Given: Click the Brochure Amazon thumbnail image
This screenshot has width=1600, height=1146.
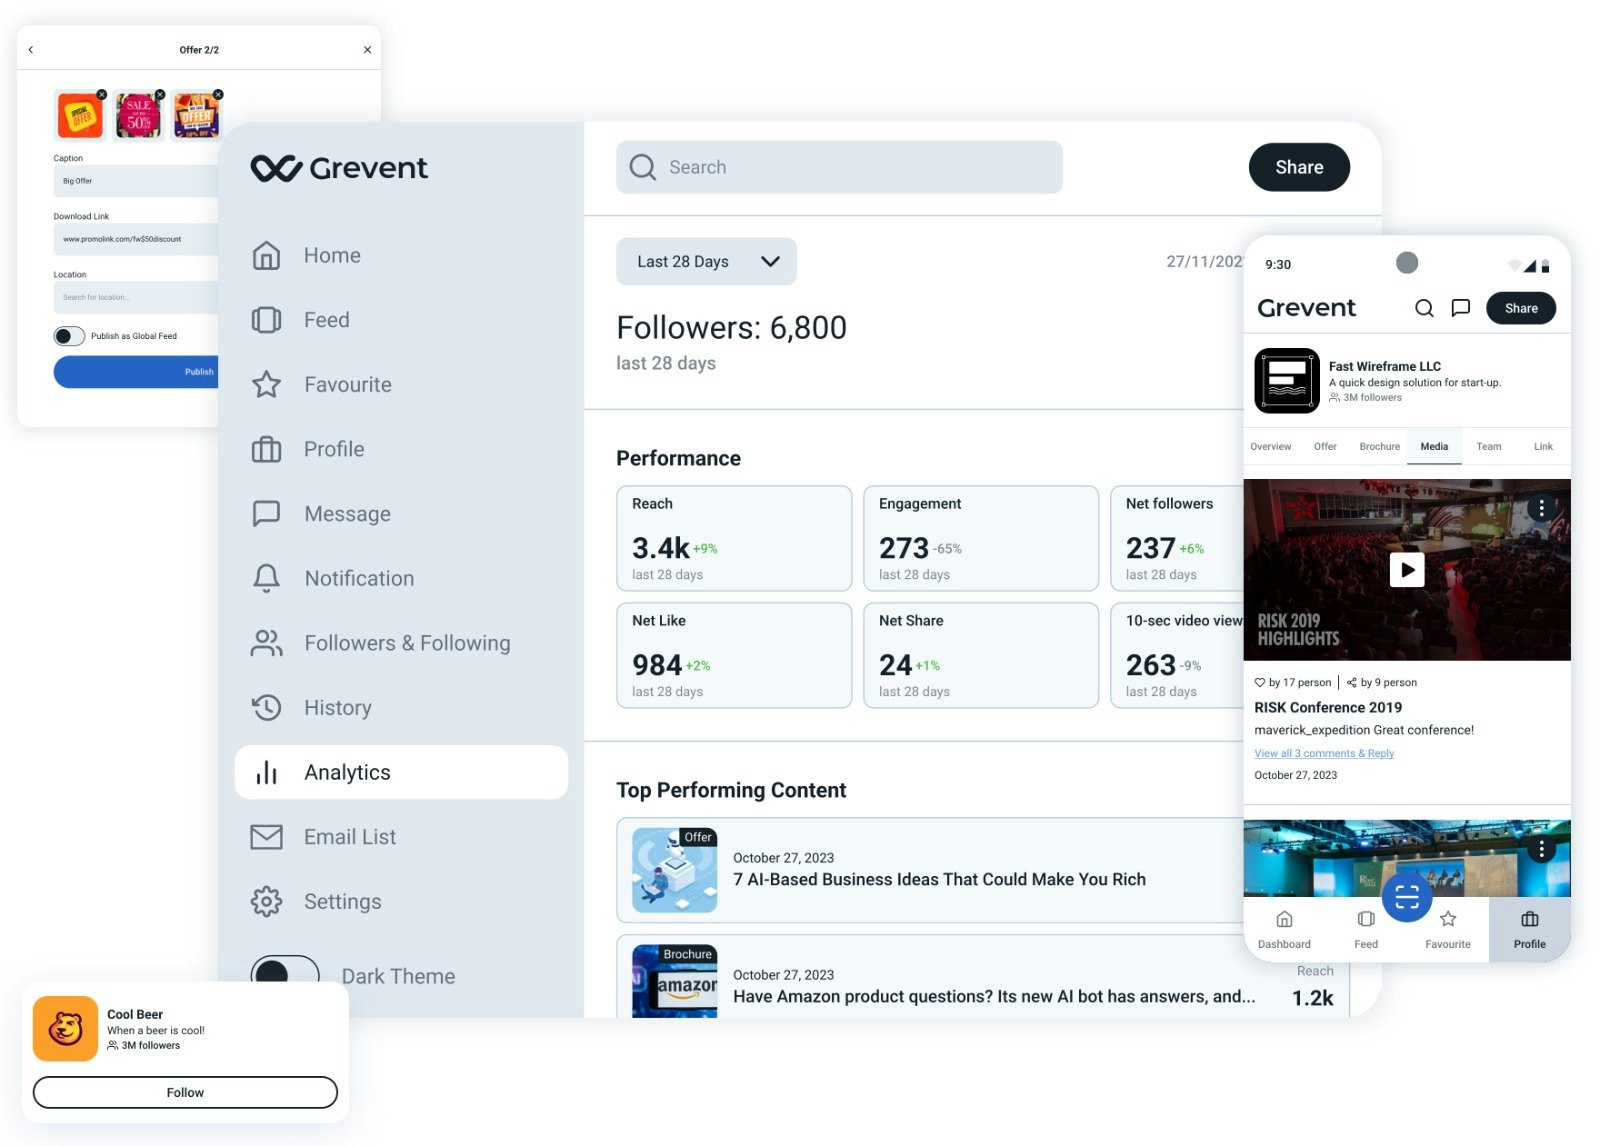Looking at the screenshot, I should (x=674, y=981).
